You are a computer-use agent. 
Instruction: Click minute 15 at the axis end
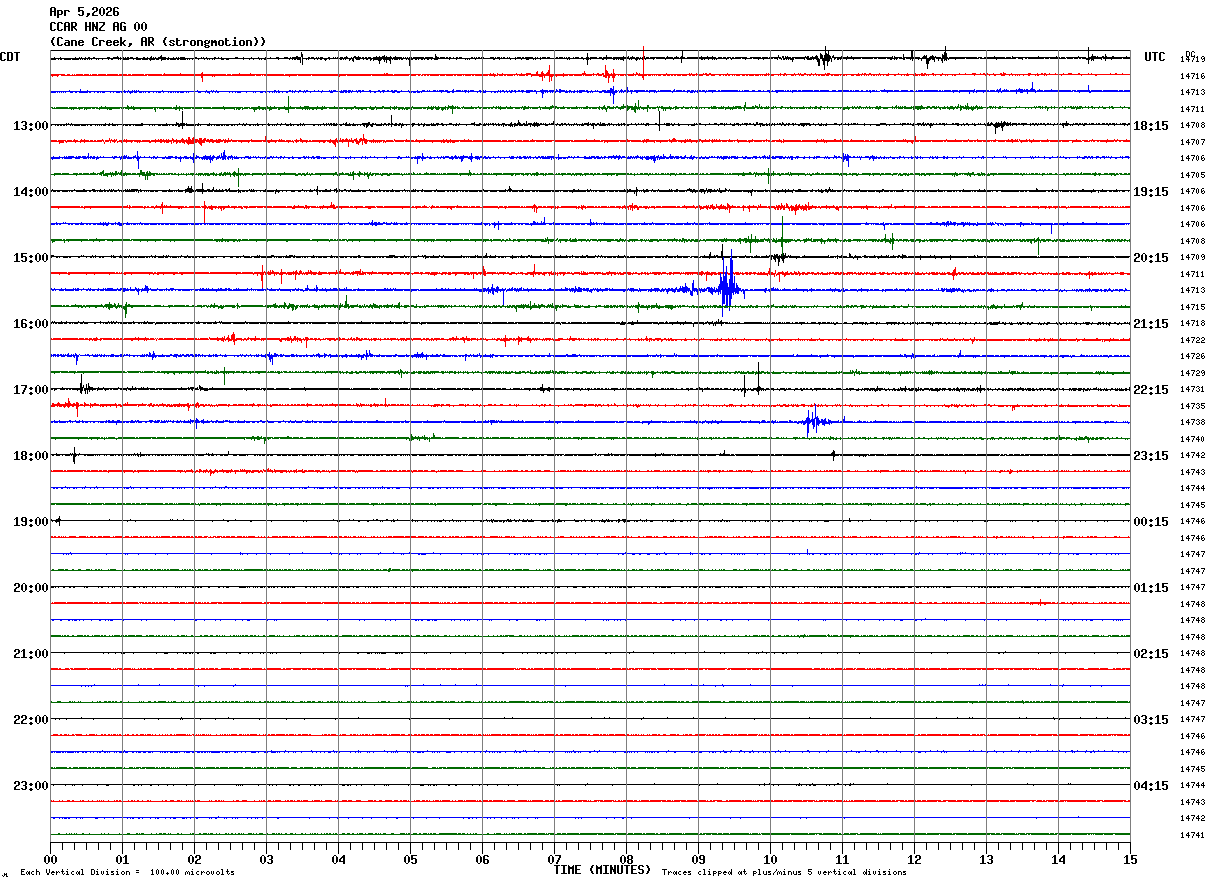(x=1130, y=859)
